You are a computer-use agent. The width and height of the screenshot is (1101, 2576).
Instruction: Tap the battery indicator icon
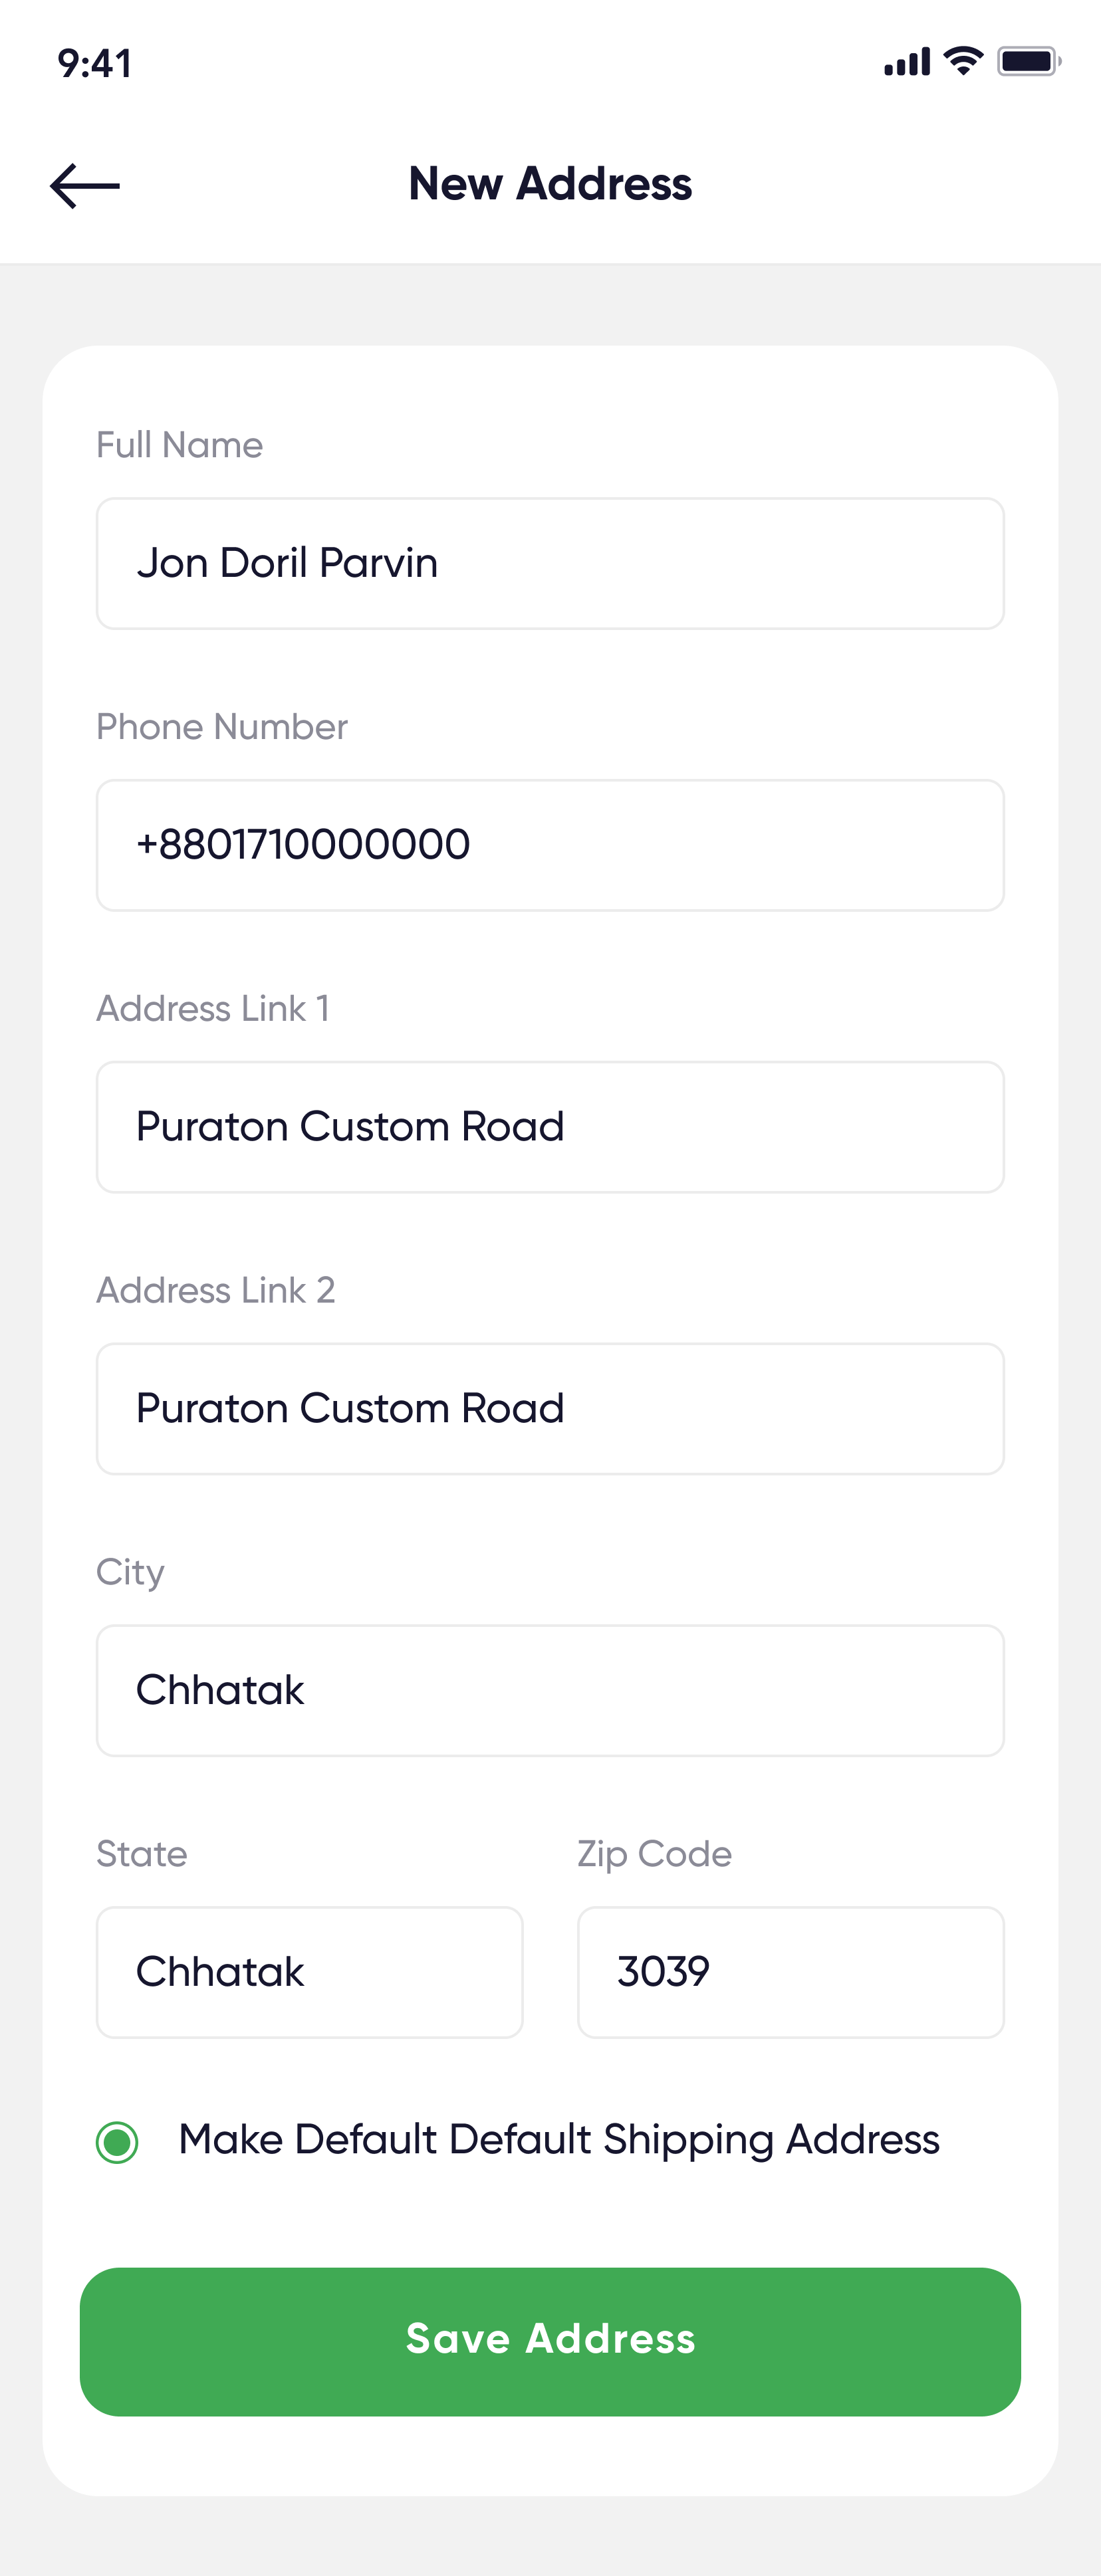point(1028,62)
